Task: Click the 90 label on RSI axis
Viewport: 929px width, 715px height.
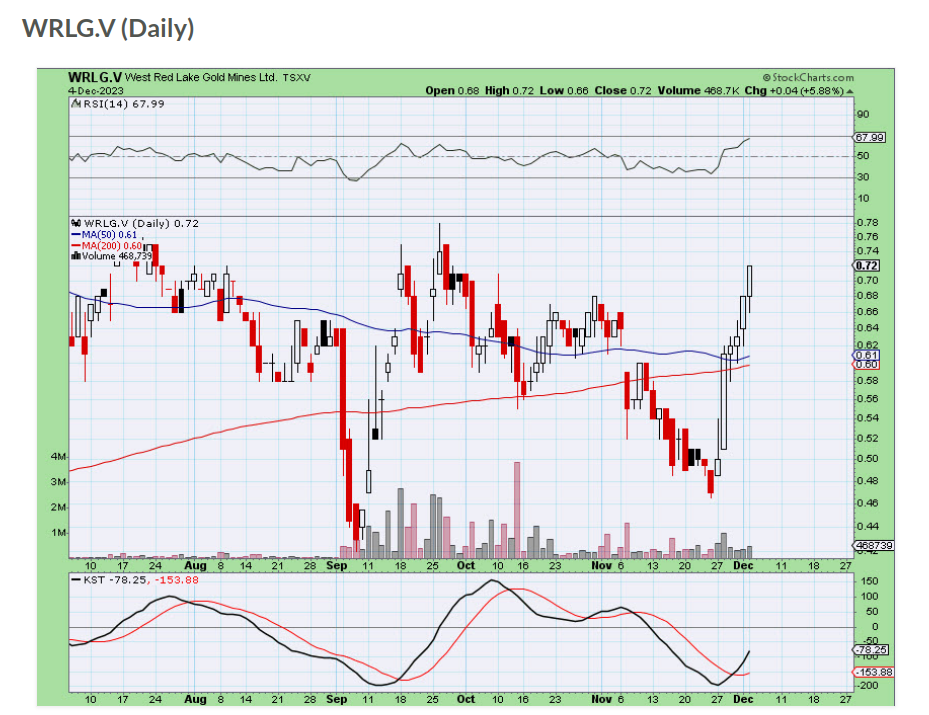Action: click(x=863, y=114)
